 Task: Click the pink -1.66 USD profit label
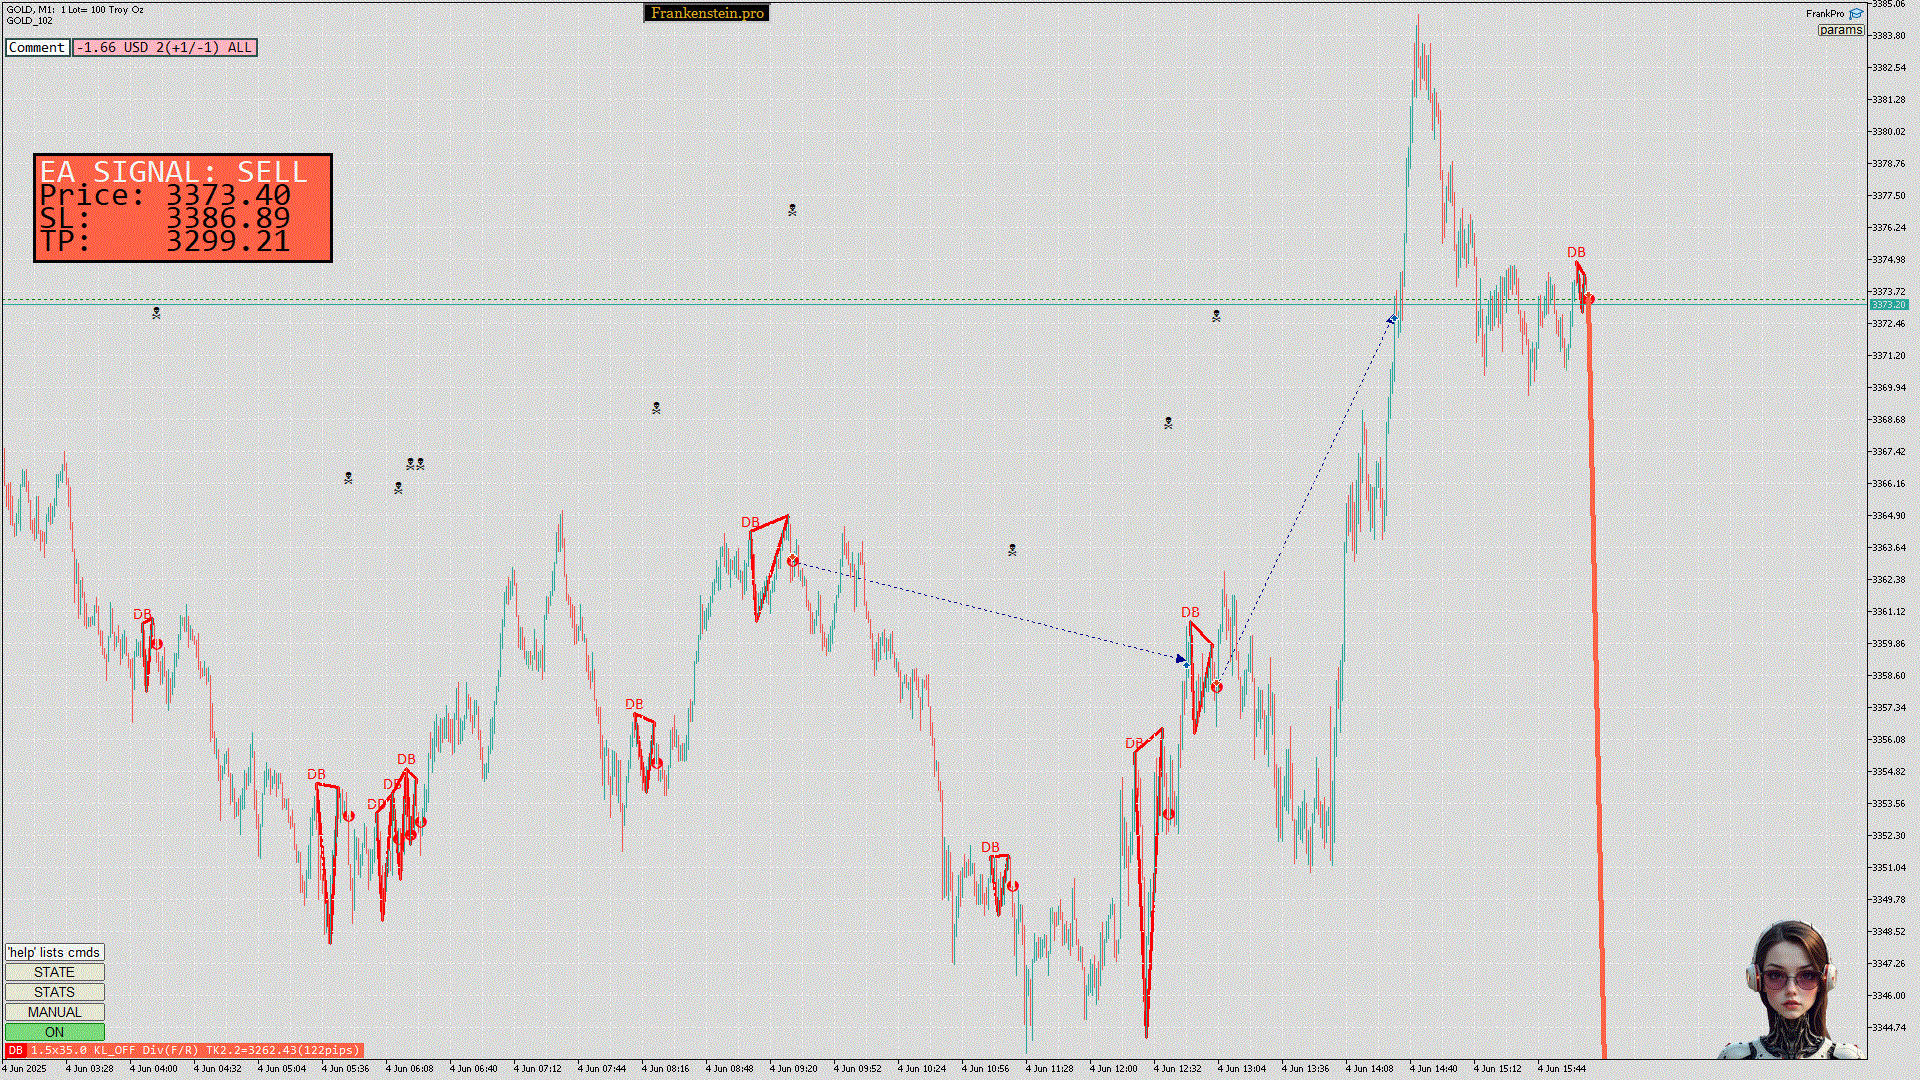click(165, 47)
